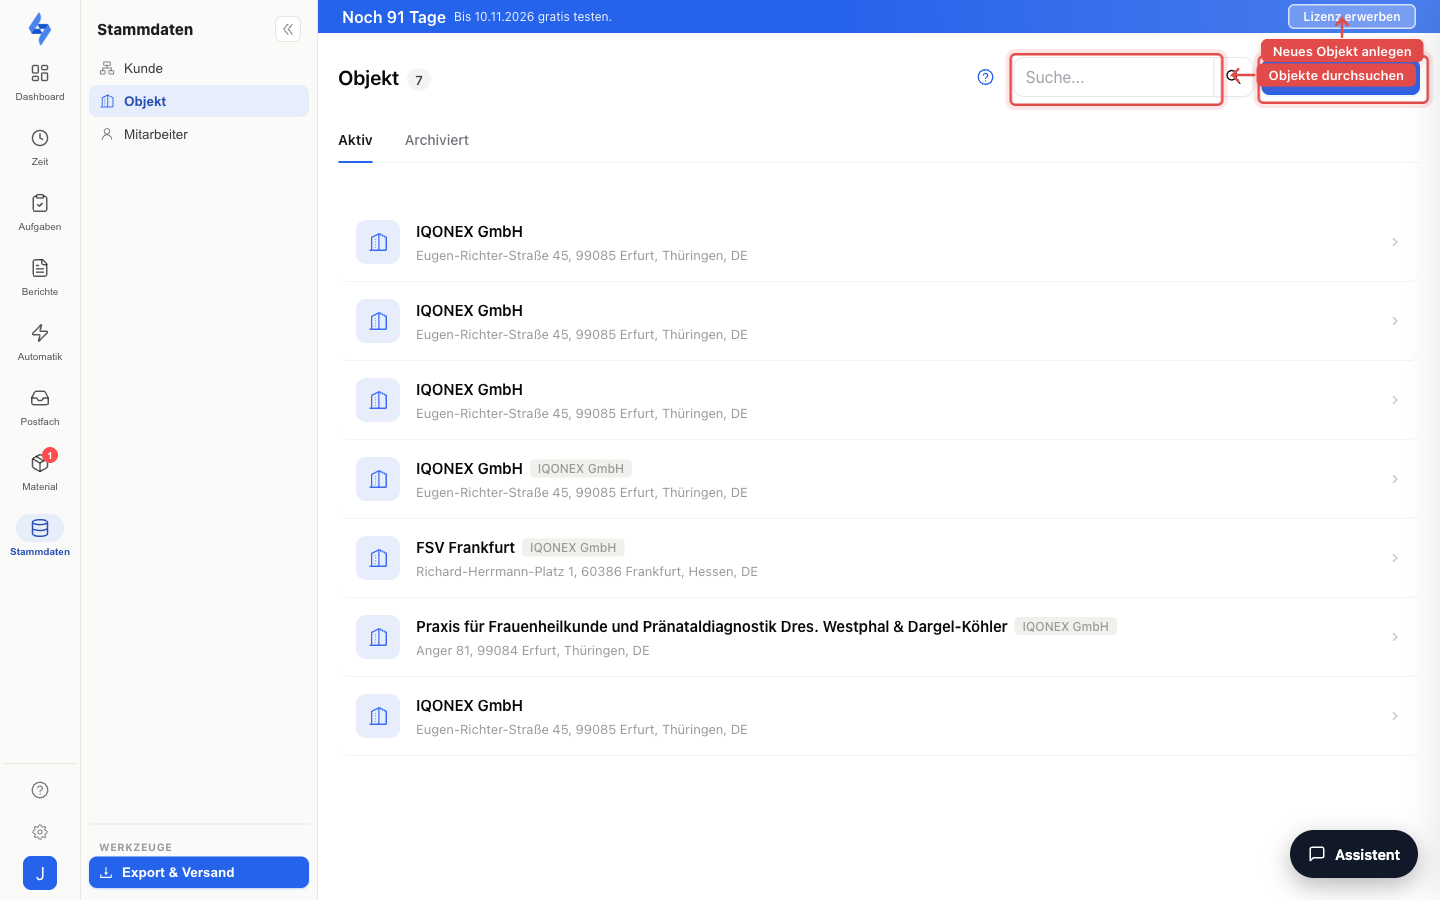The width and height of the screenshot is (1440, 900).
Task: Open the user avatar J menu
Action: [40, 873]
